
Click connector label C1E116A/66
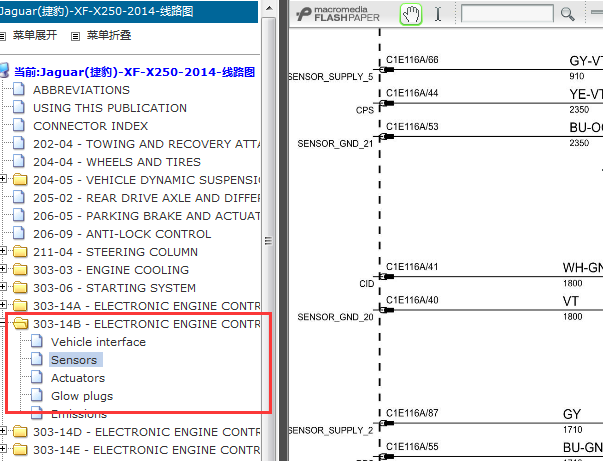tap(412, 60)
